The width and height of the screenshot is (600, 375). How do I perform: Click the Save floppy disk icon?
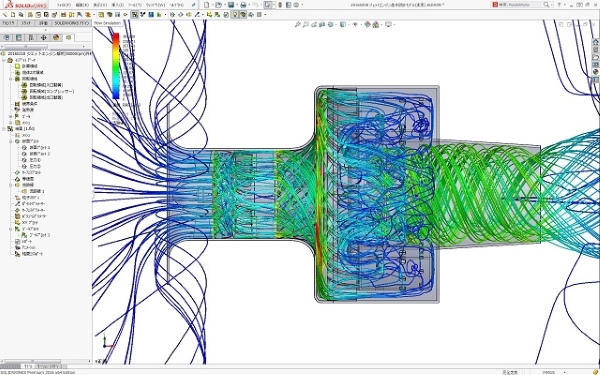(231, 5)
